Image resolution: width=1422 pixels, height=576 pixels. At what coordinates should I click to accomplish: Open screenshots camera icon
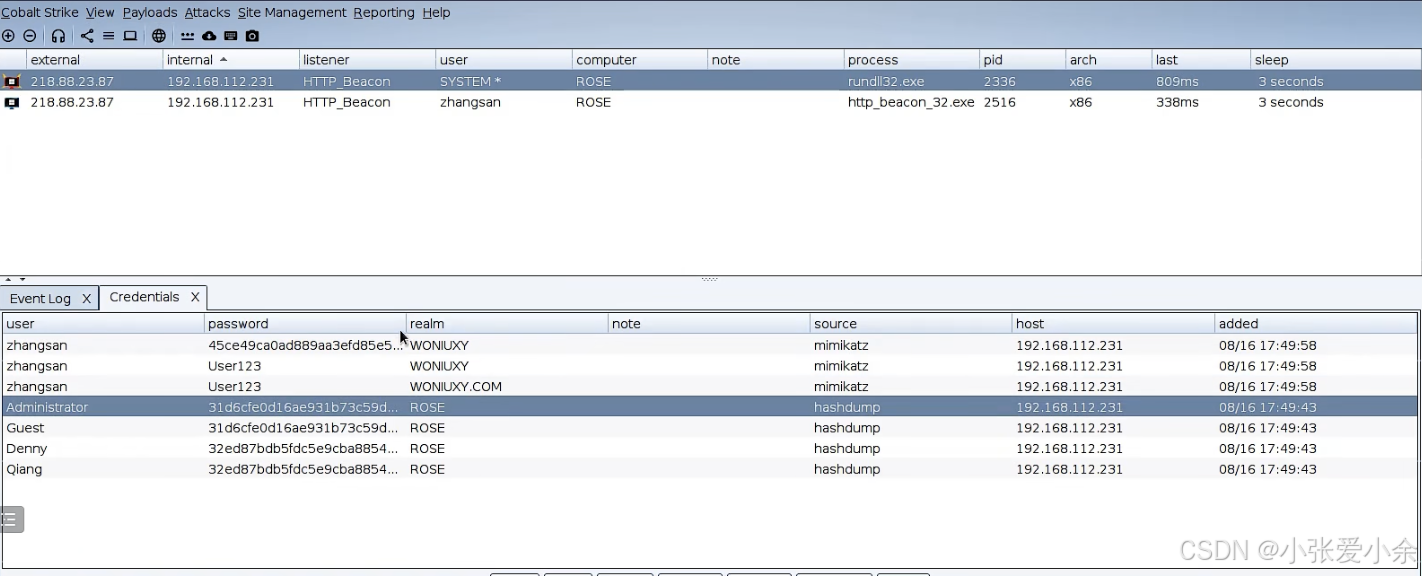coord(252,36)
